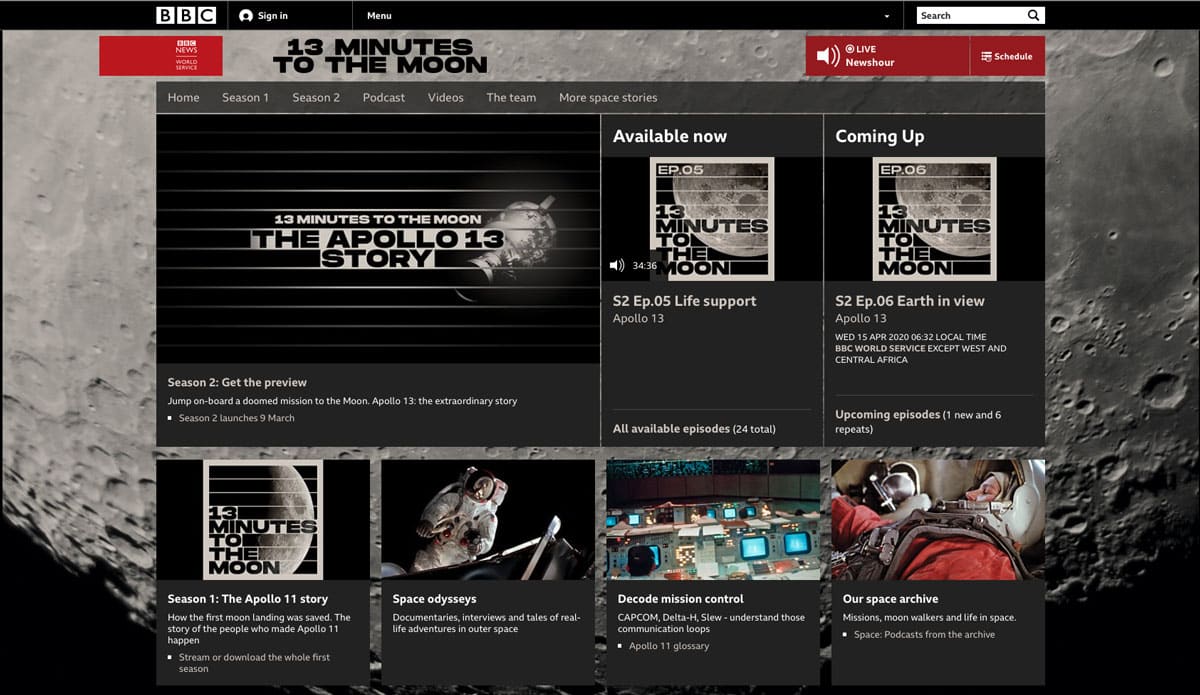The height and width of the screenshot is (695, 1200).
Task: Open the astronaut Space odysseys thumbnail
Action: [x=488, y=520]
